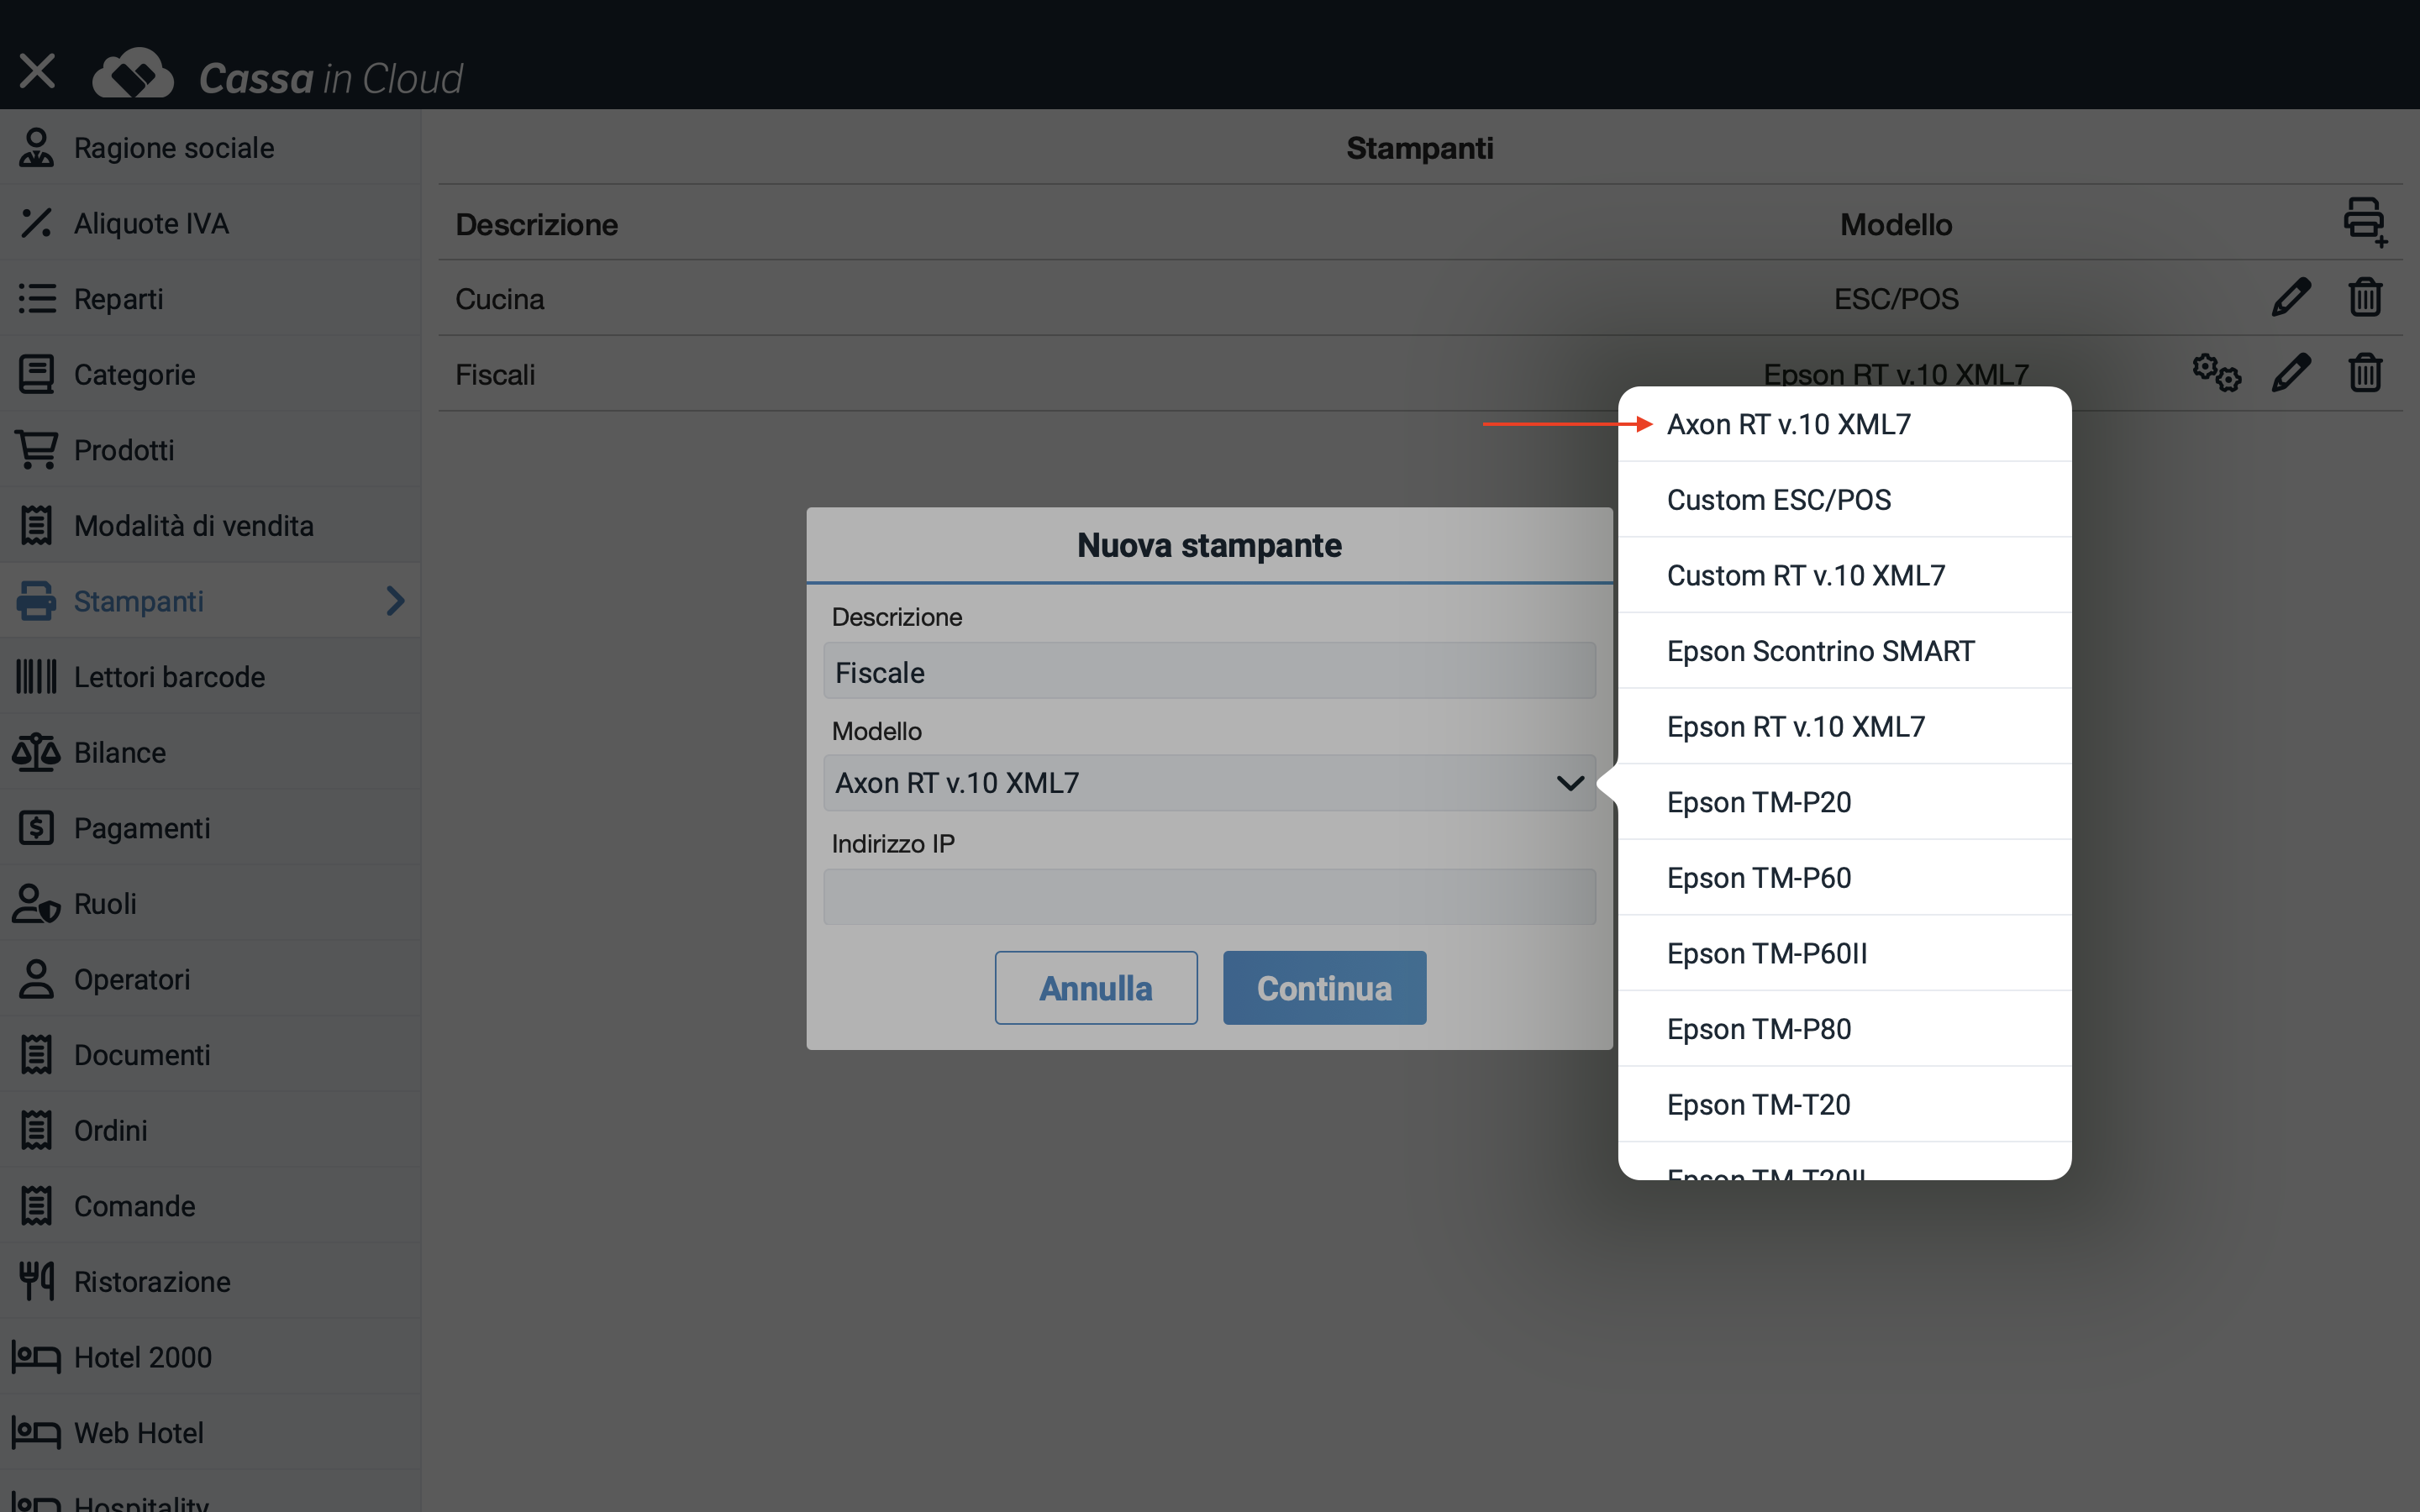Click the Descrizione field containing Fiscale

click(x=1208, y=672)
